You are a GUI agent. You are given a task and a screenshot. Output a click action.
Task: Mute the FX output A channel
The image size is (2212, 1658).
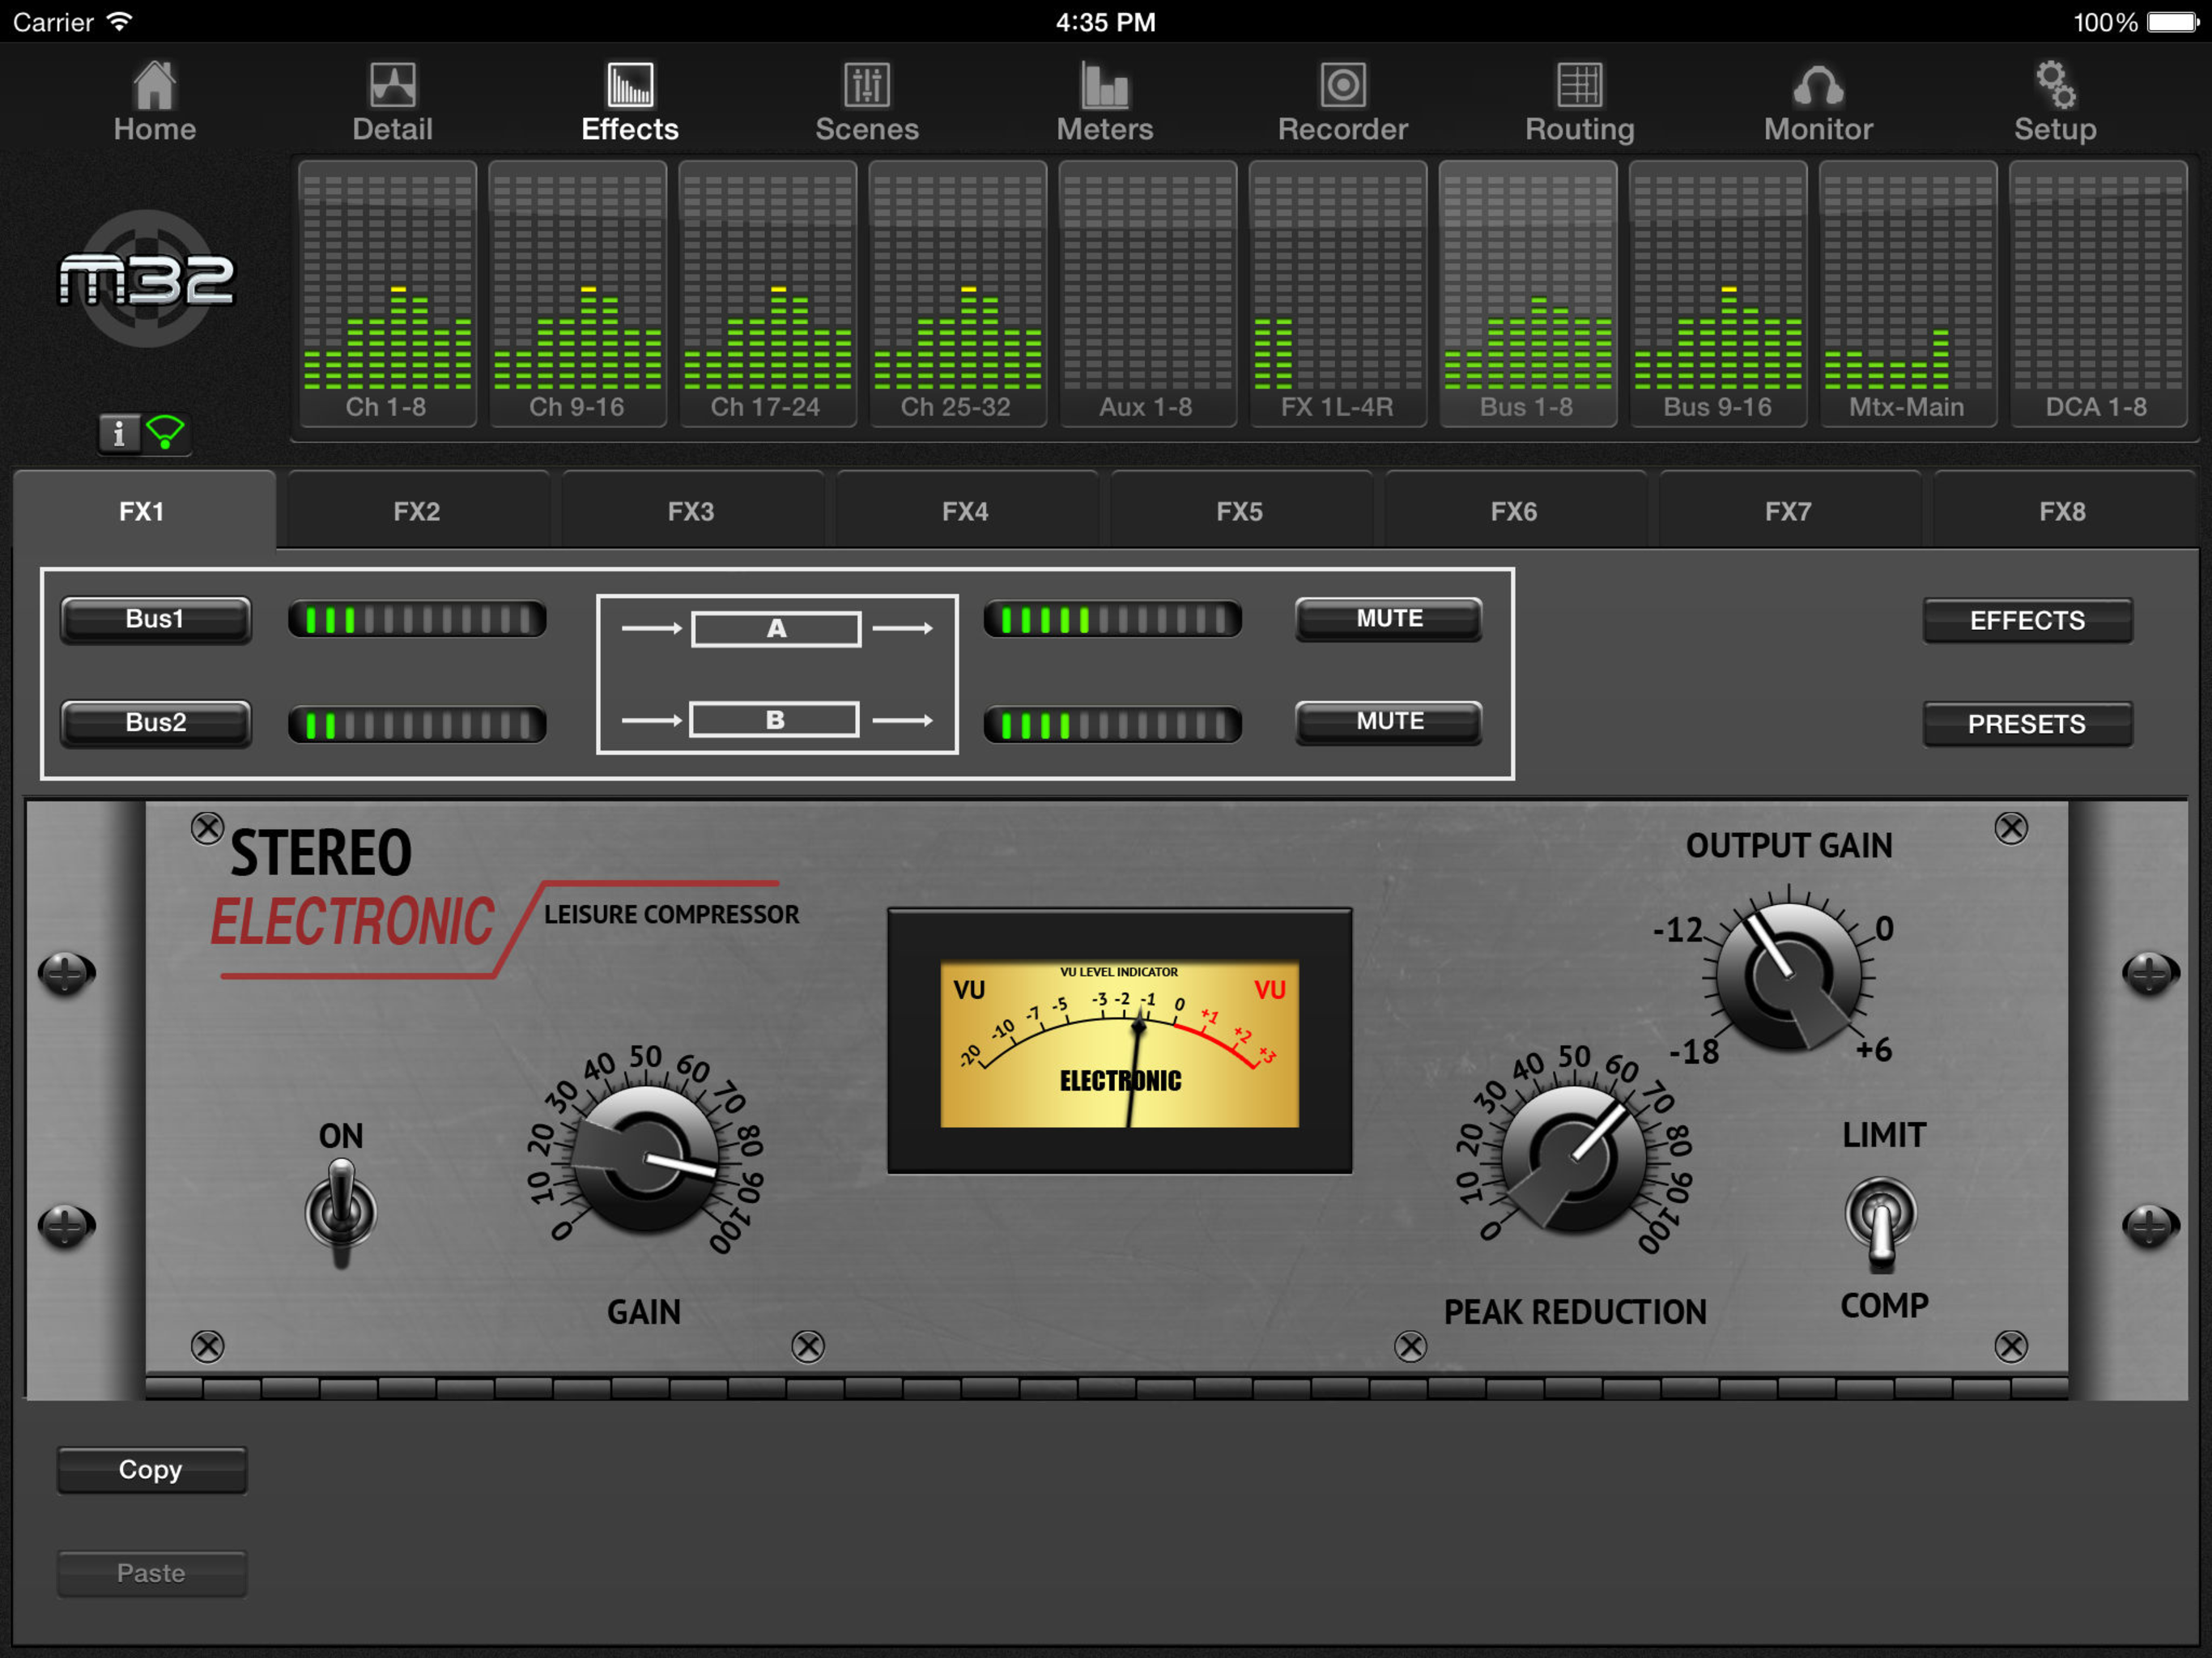click(1388, 619)
